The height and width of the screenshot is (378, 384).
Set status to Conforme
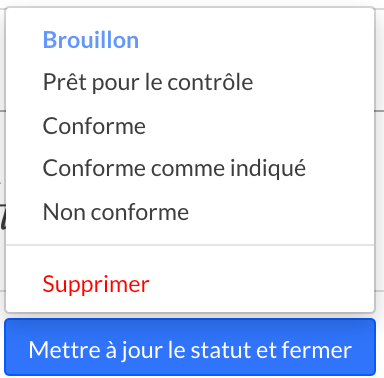coord(190,126)
